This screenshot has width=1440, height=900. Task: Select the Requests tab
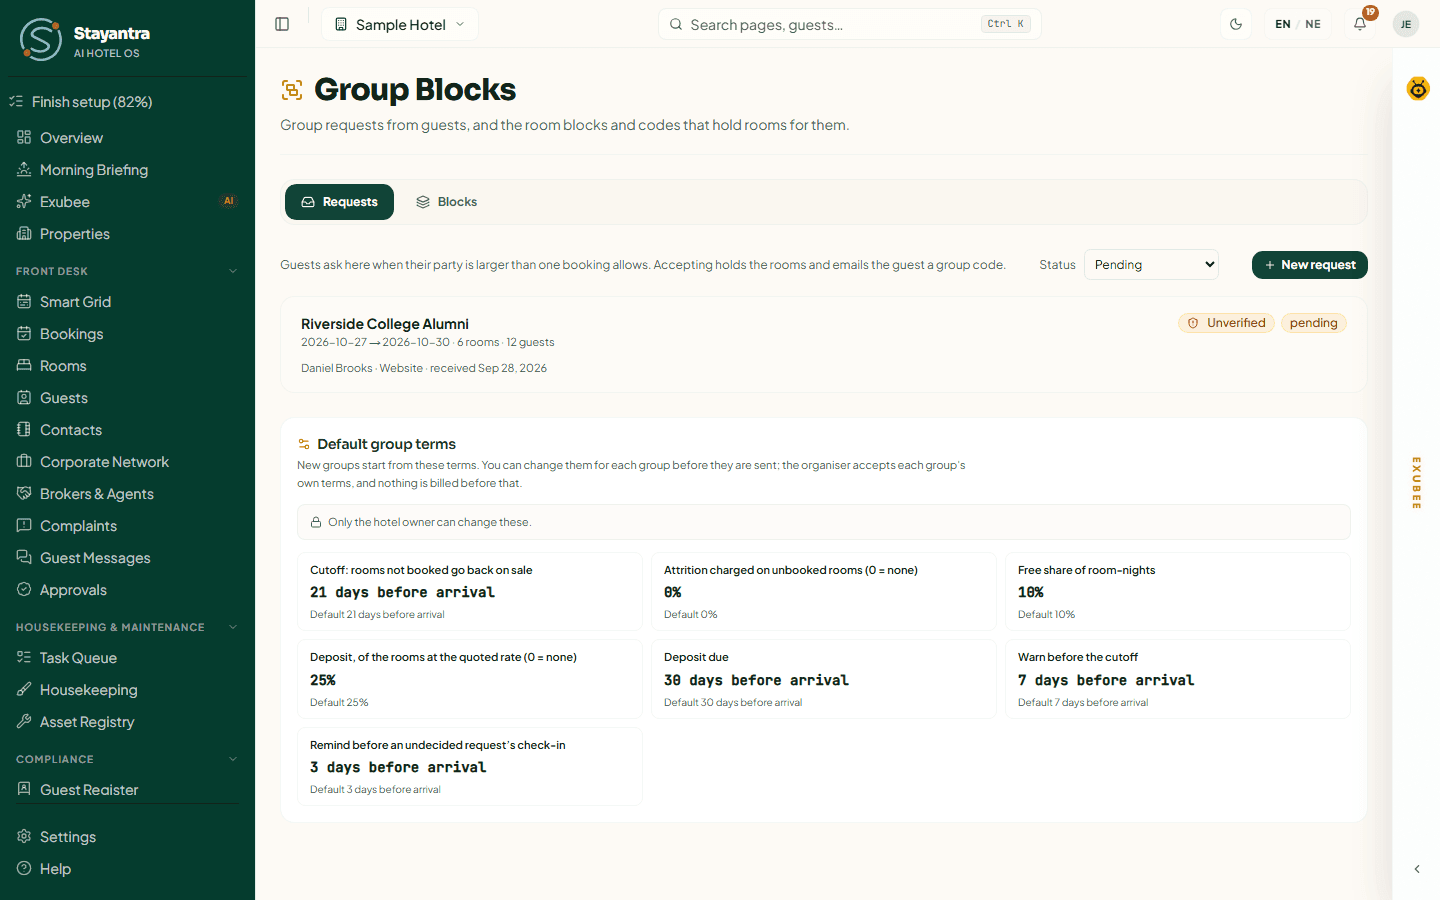click(x=339, y=202)
